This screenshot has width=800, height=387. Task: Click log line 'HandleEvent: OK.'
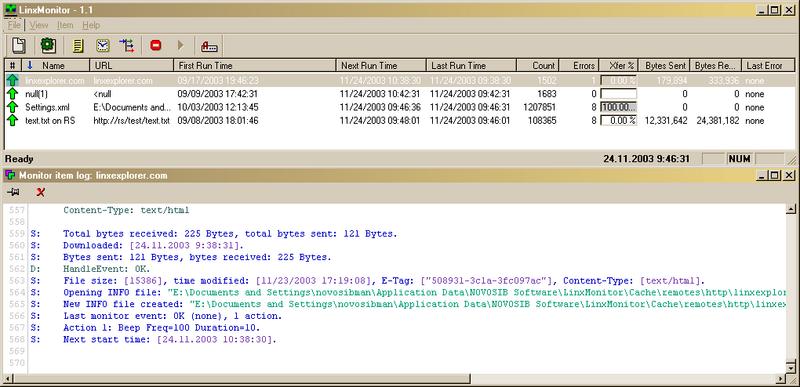click(x=107, y=269)
